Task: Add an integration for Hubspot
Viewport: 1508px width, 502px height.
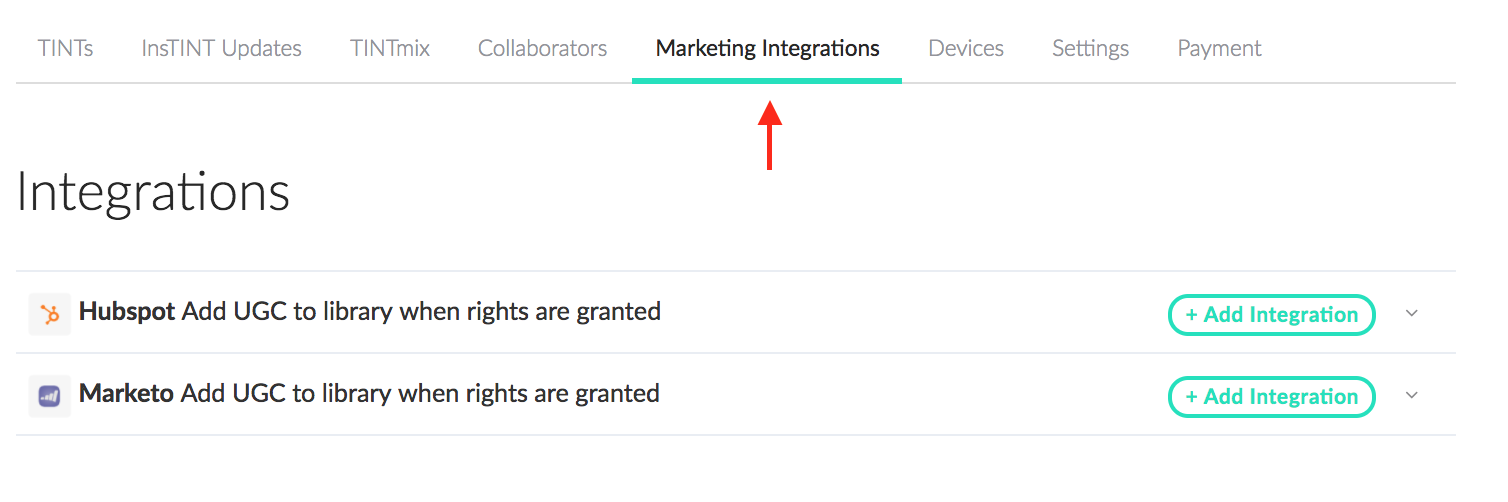Action: (1272, 314)
